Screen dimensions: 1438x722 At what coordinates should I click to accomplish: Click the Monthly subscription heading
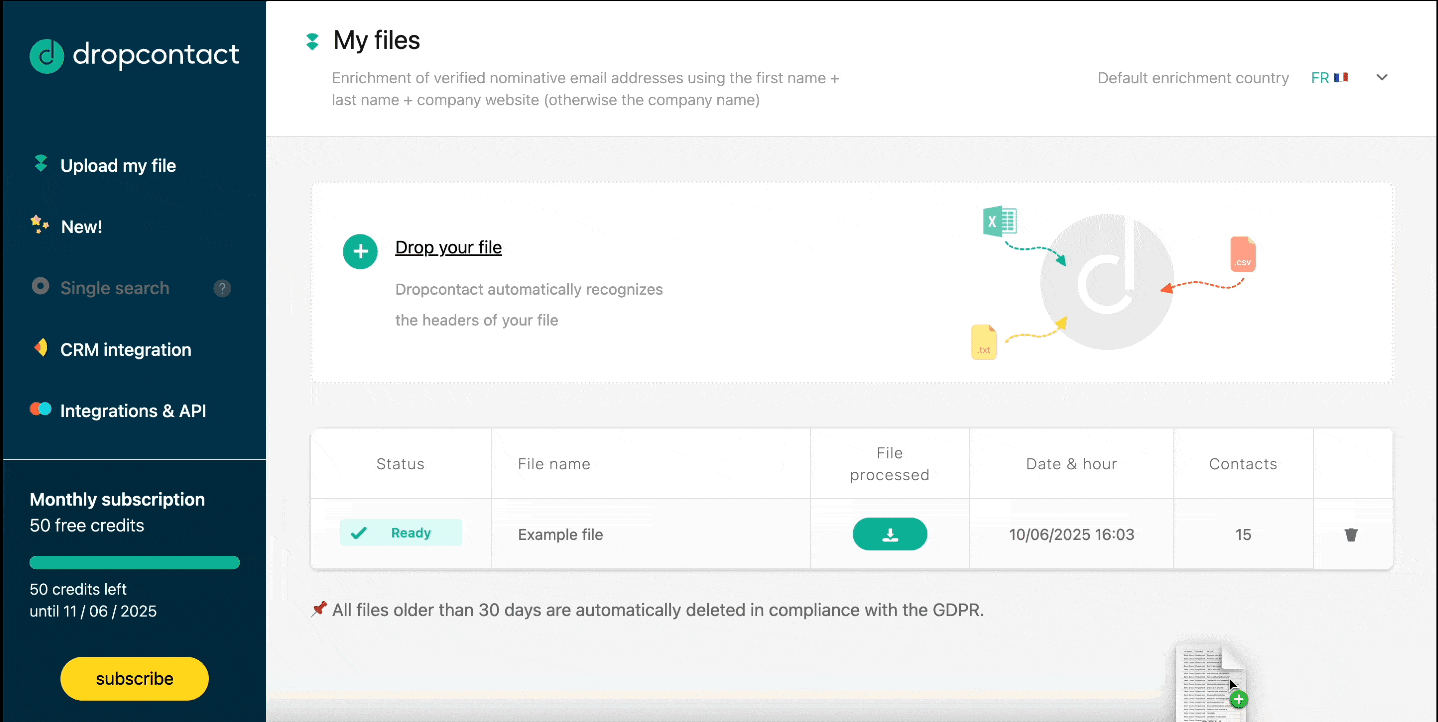117,500
